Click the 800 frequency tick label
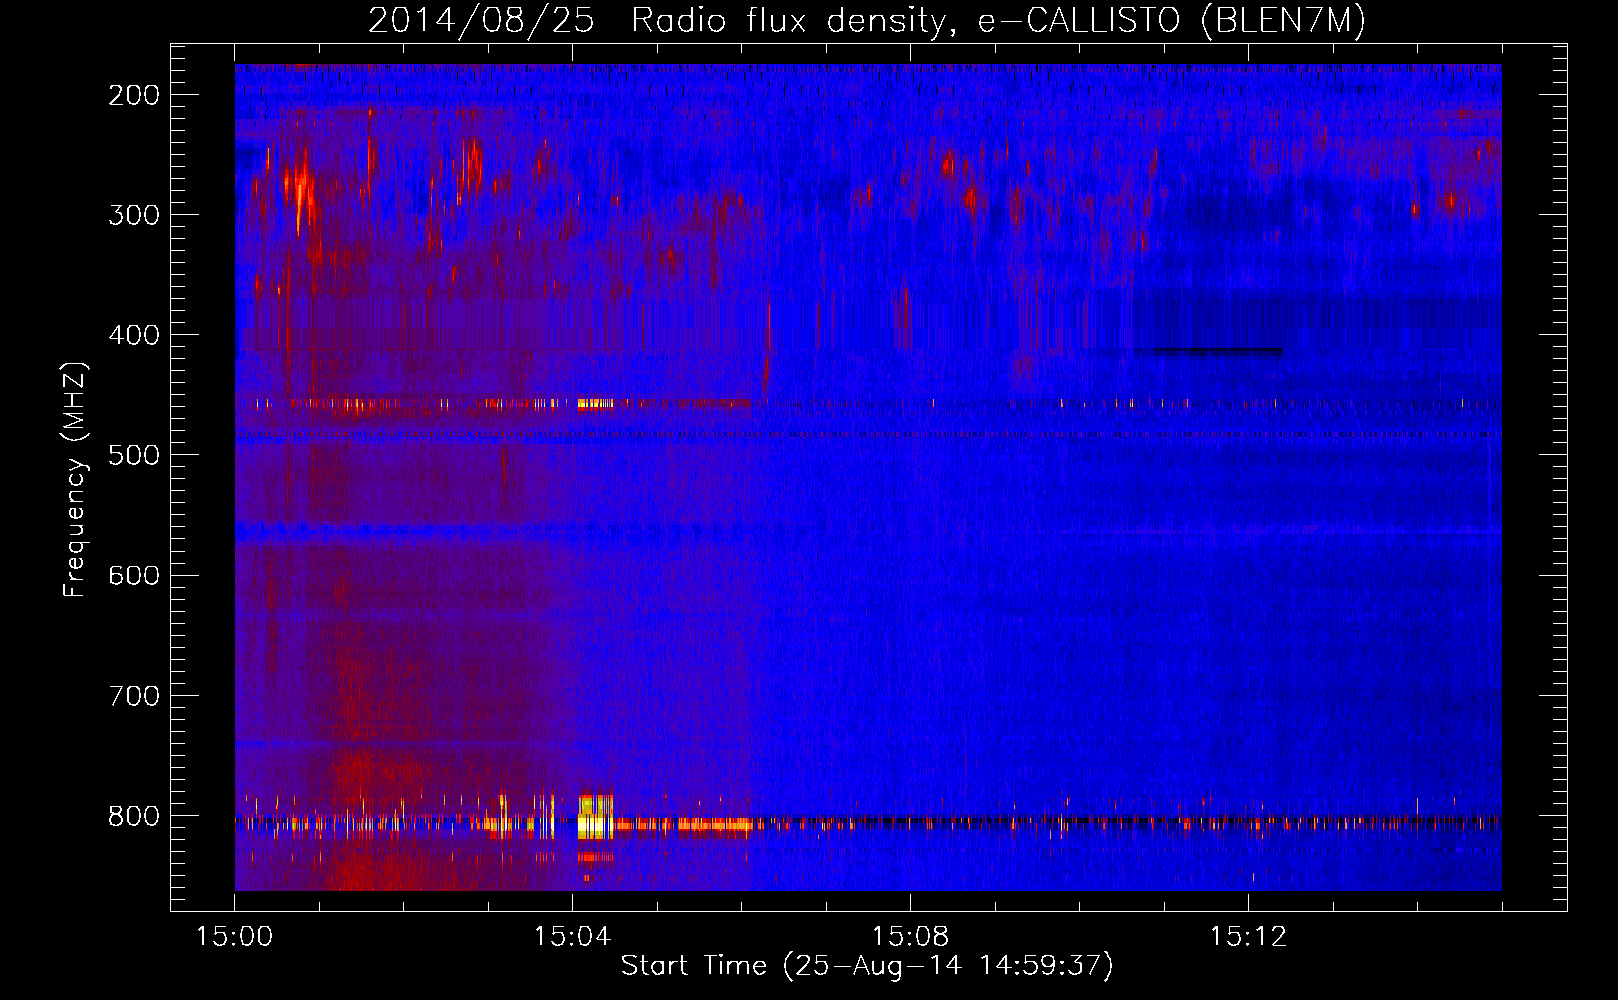Image resolution: width=1618 pixels, height=1000 pixels. 134,816
